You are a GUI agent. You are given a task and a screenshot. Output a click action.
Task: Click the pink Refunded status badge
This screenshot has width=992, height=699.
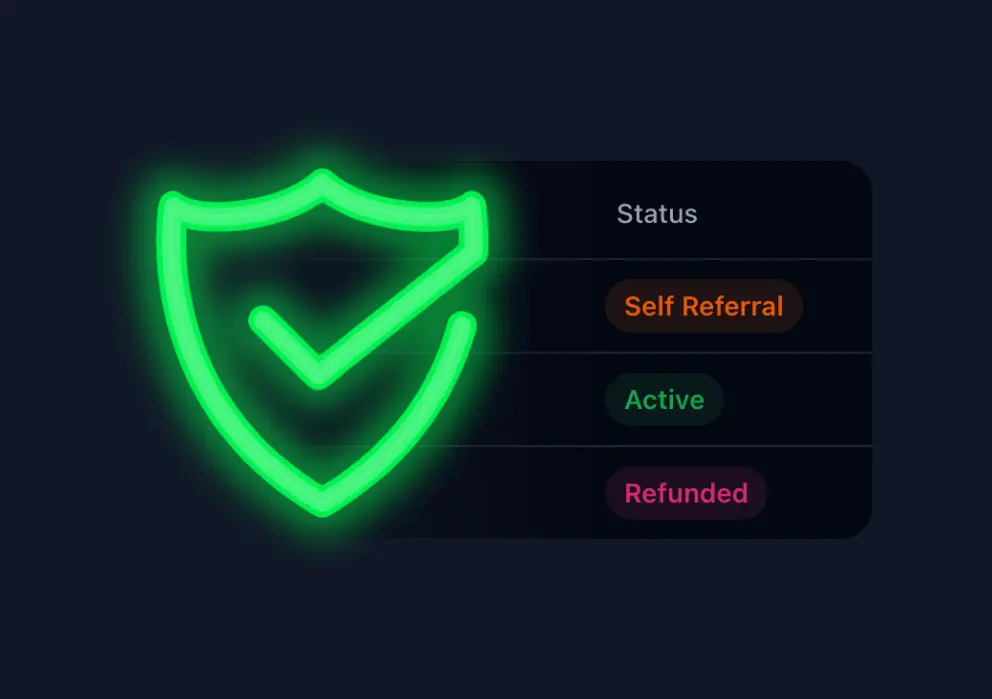[686, 493]
